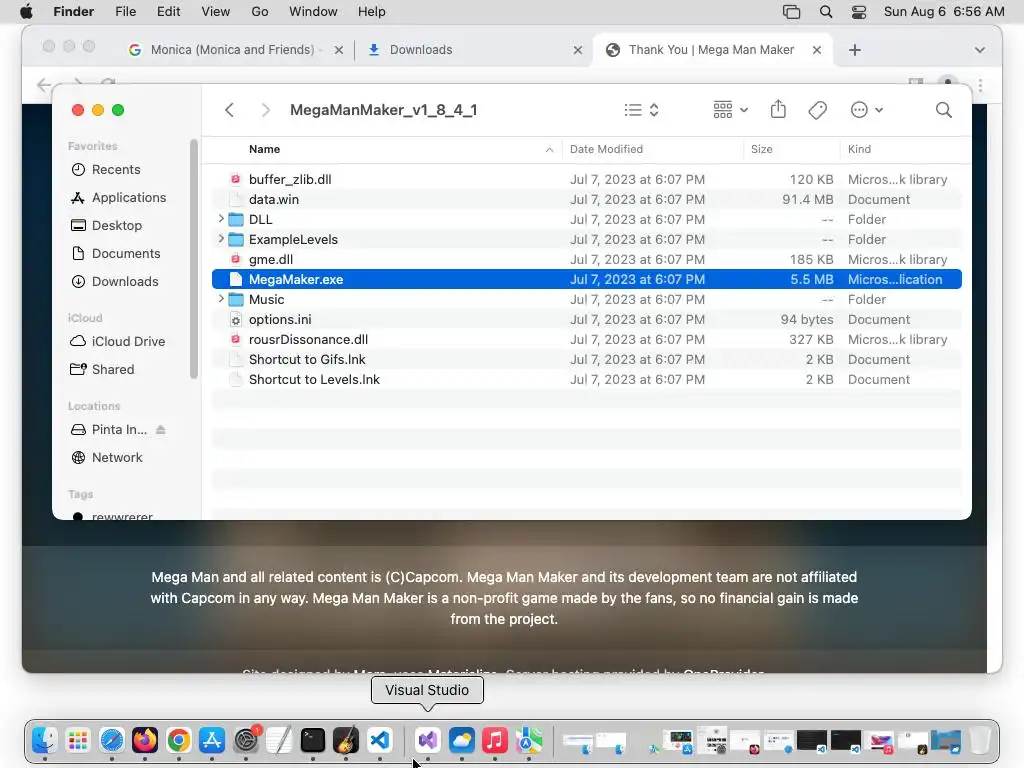The width and height of the screenshot is (1024, 768).
Task: Click the Share toolbar icon
Action: coord(778,109)
